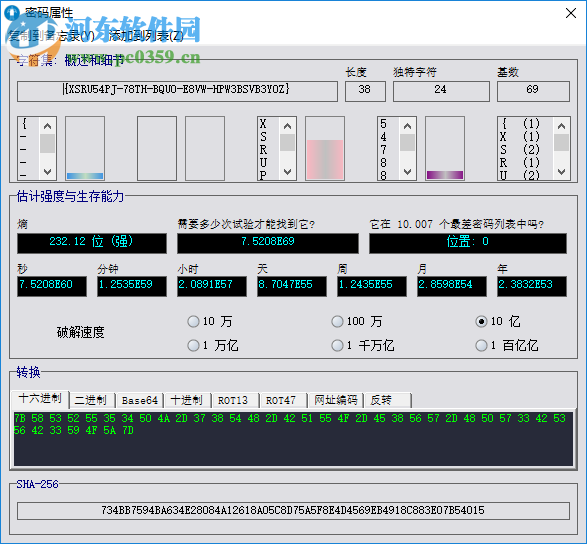The image size is (587, 544).
Task: Select the 1 万亿 cracking speed
Action: pyautogui.click(x=213, y=345)
